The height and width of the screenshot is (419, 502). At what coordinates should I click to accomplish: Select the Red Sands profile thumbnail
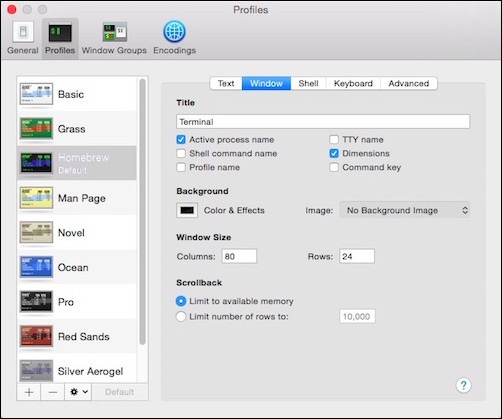click(36, 336)
